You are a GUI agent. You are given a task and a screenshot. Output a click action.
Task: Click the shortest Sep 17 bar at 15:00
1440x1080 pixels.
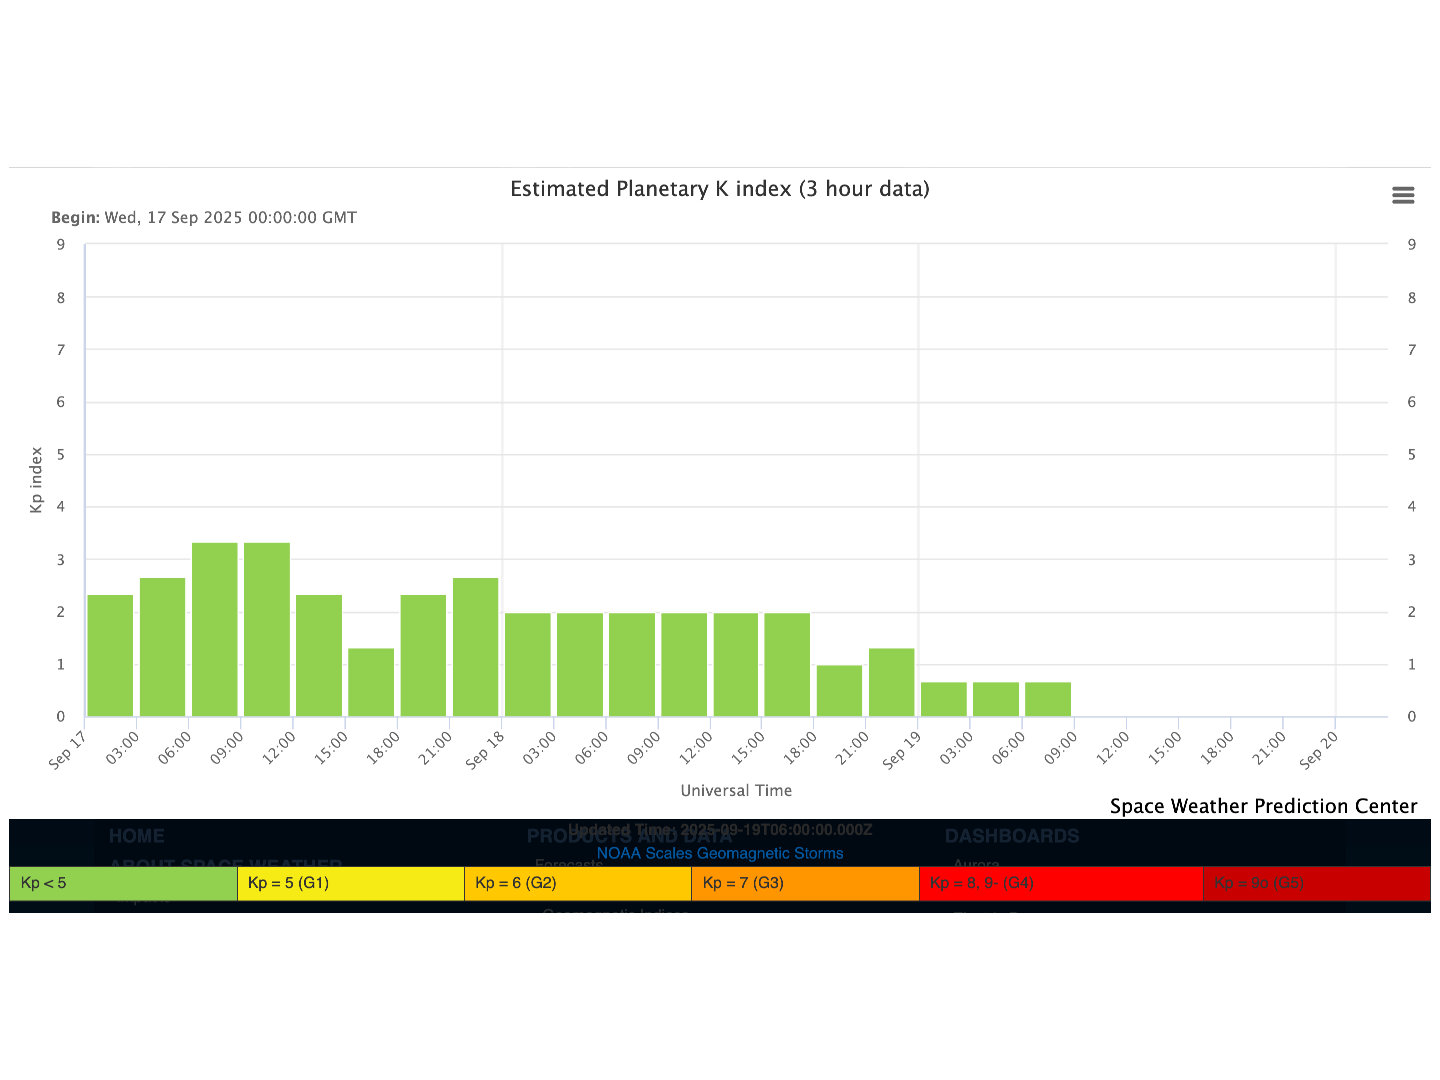coord(371,683)
